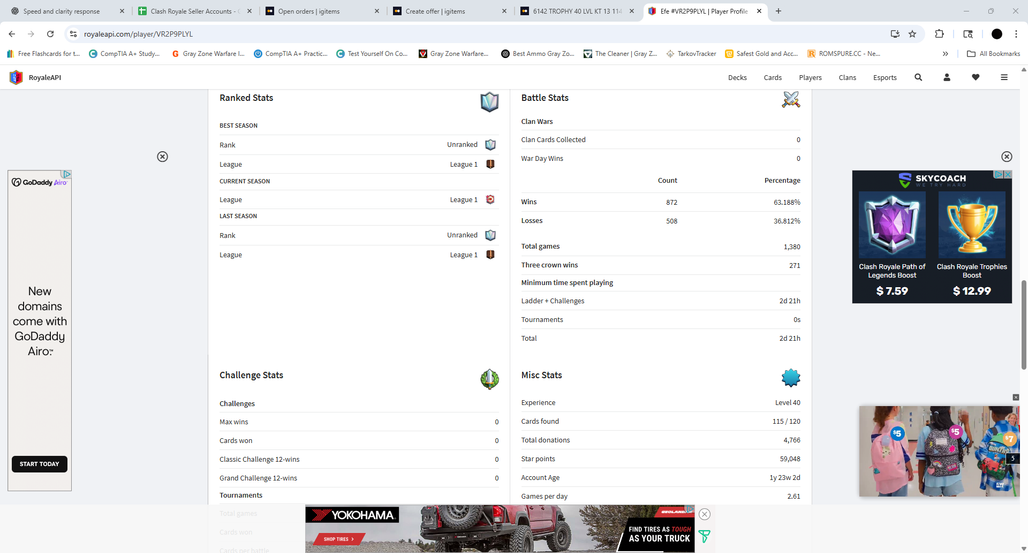The width and height of the screenshot is (1028, 553).
Task: Switch to 6142 TROPHY 40 LVL tab
Action: pyautogui.click(x=577, y=11)
